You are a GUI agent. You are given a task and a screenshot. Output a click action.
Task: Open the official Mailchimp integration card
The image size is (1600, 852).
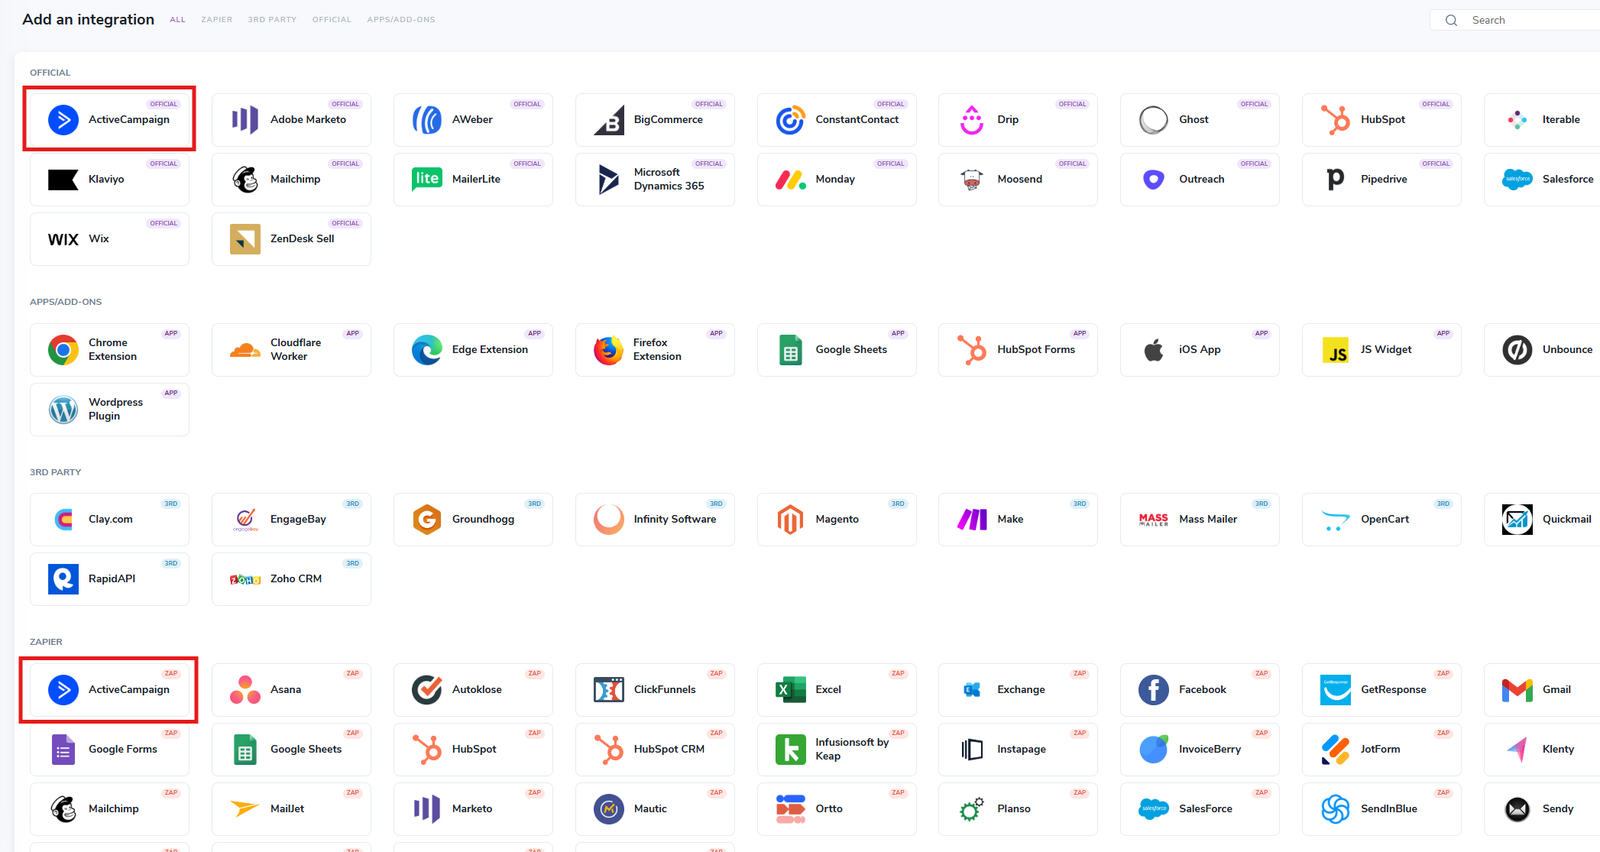291,179
